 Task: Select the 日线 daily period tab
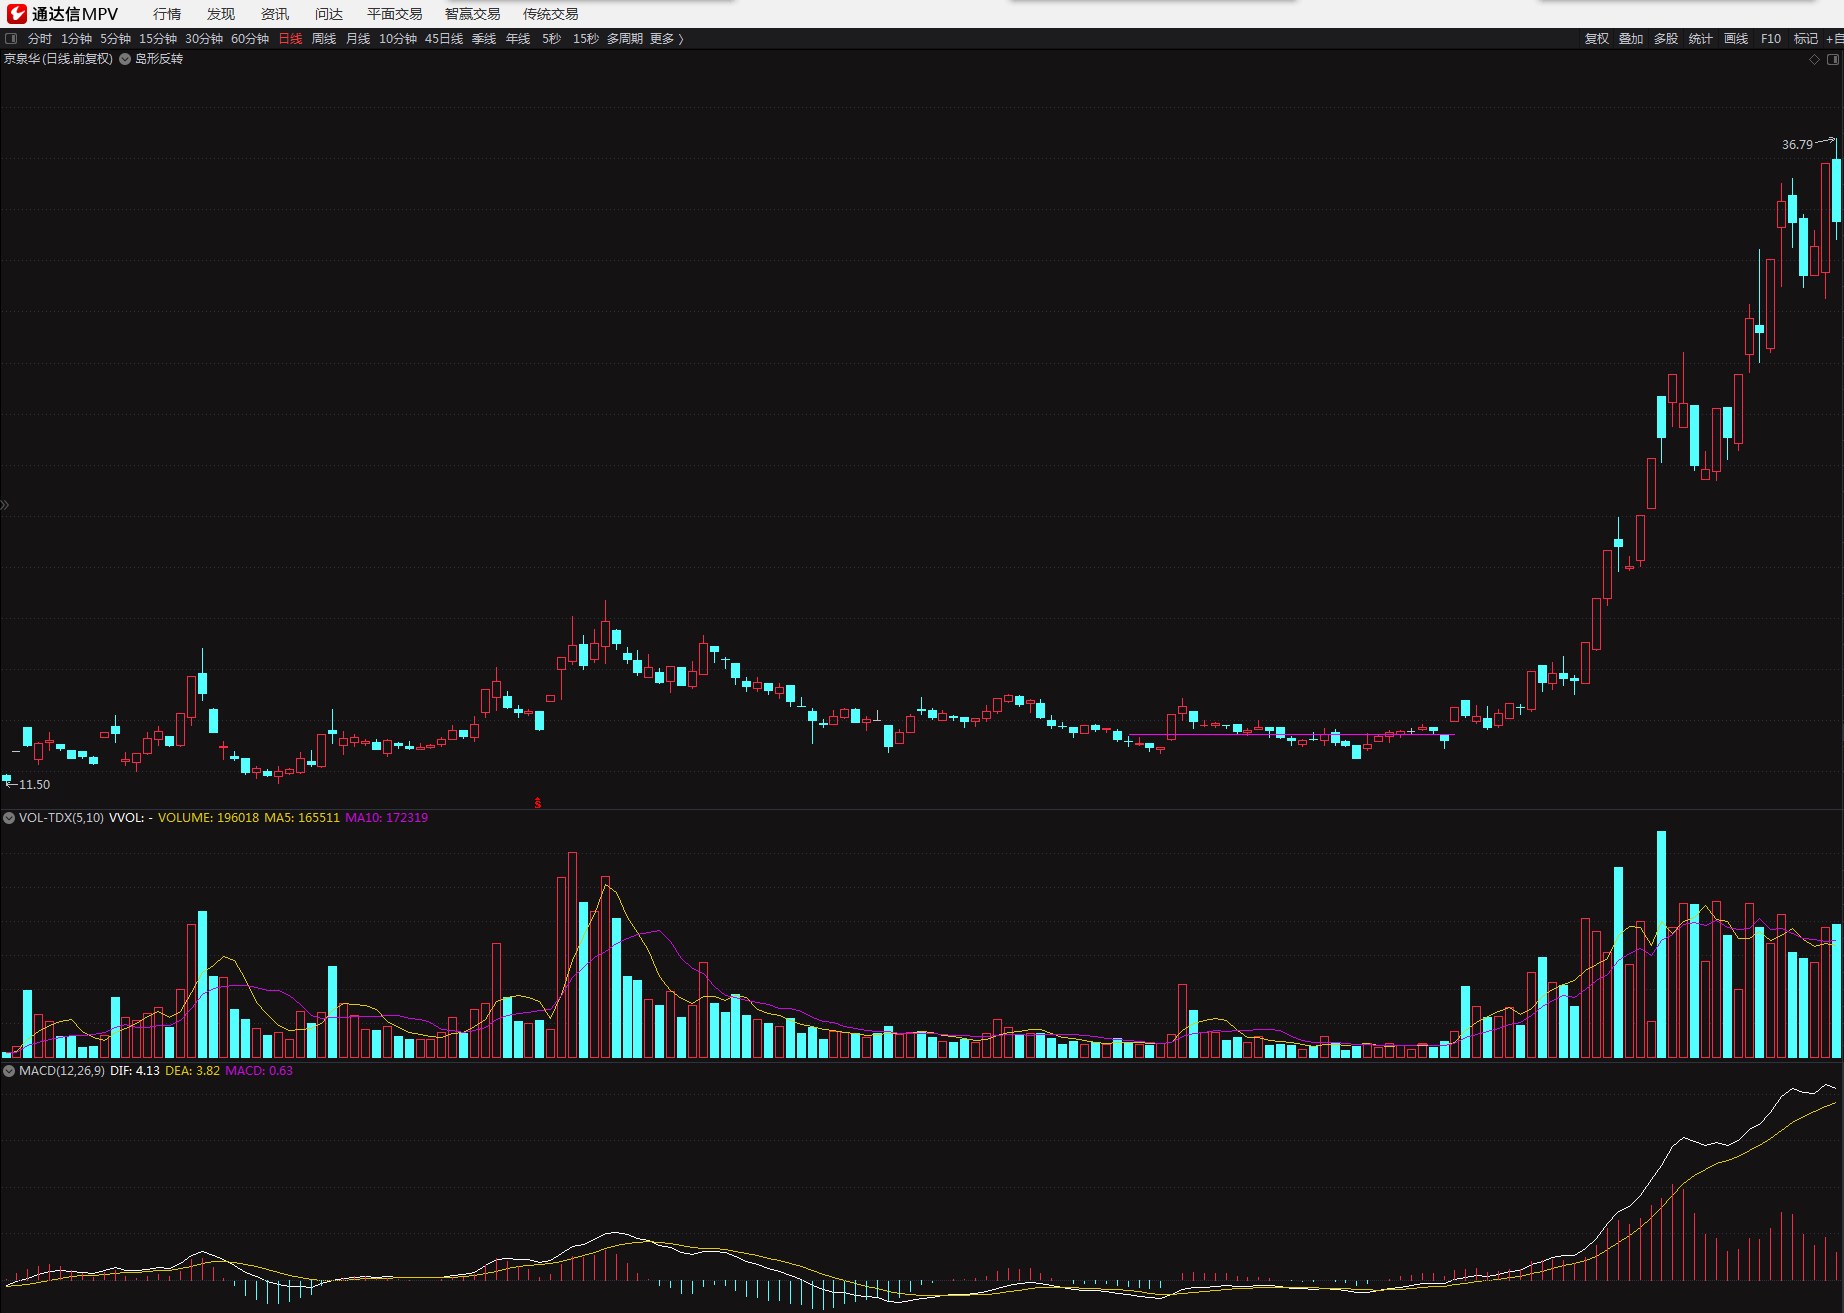point(290,39)
